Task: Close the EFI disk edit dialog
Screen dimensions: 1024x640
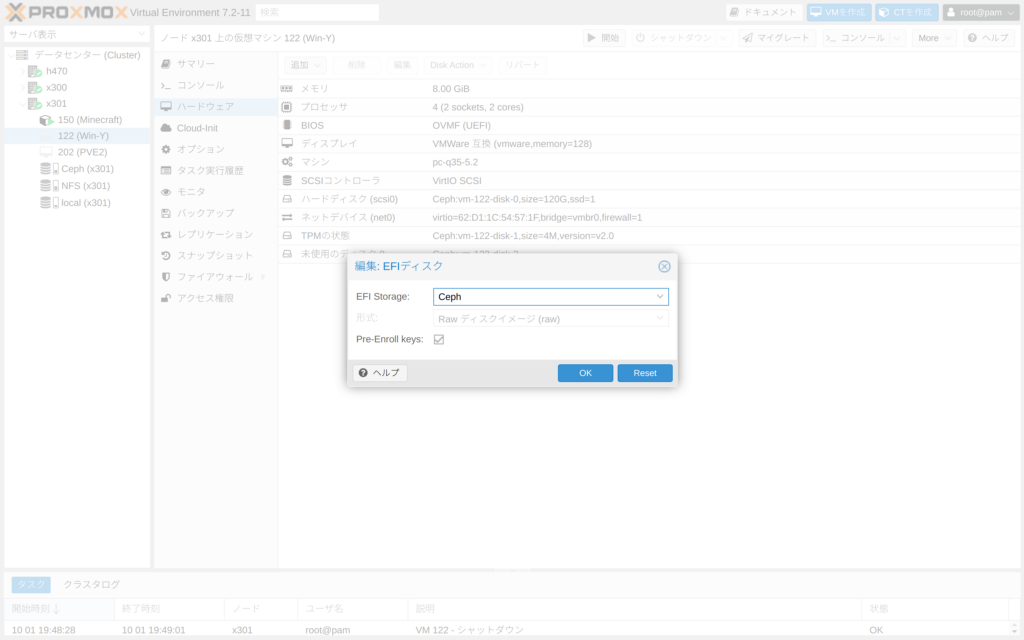Action: tap(664, 266)
